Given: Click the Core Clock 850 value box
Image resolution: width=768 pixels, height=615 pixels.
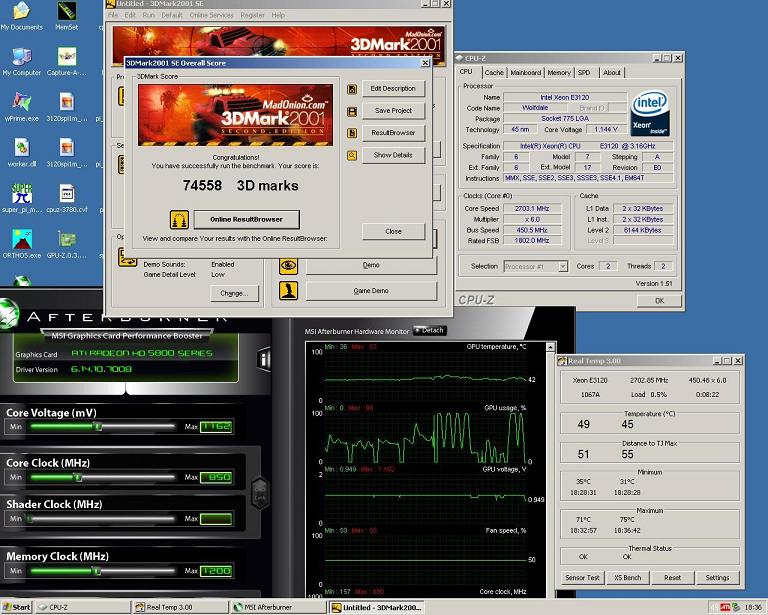Looking at the screenshot, I should pos(216,477).
